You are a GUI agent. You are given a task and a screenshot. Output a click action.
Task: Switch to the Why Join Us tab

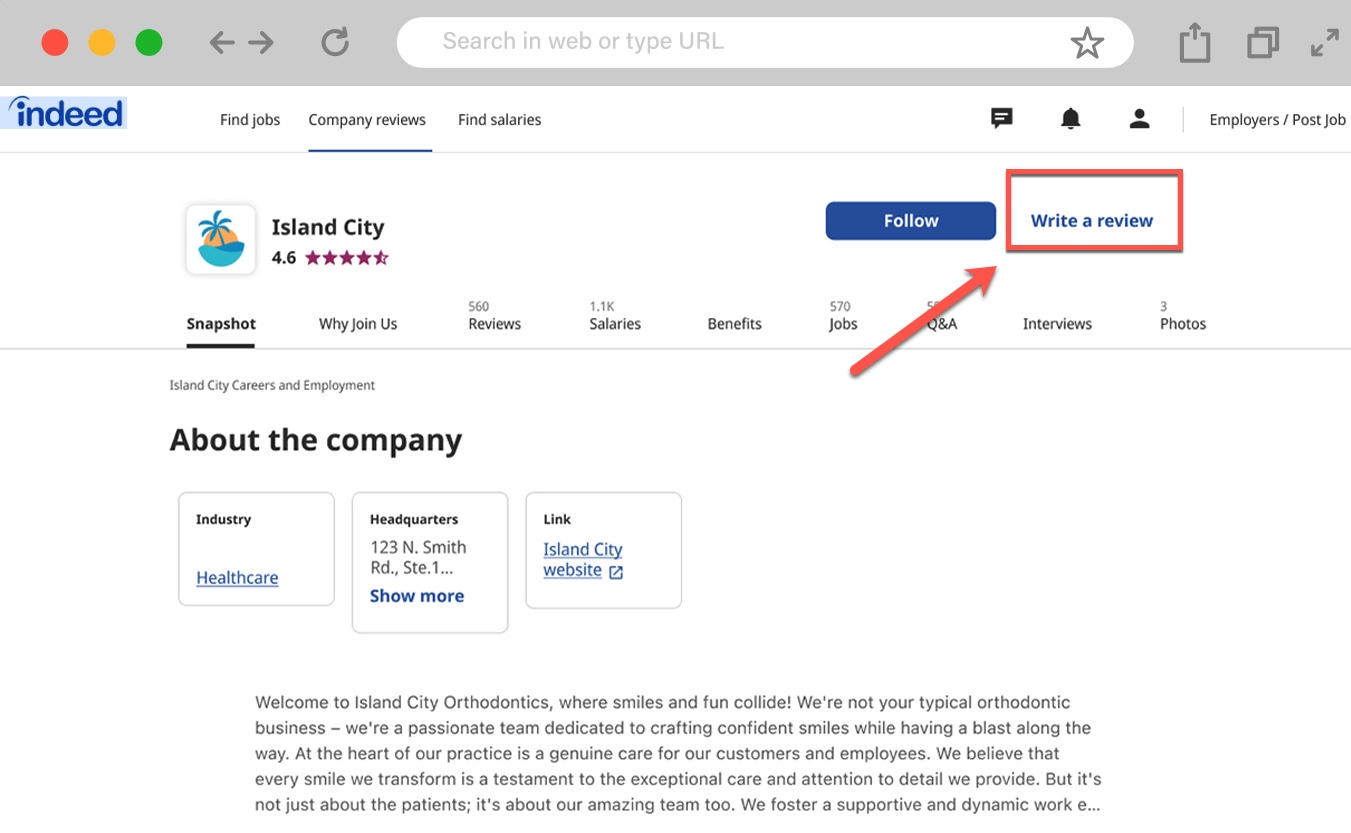(358, 324)
